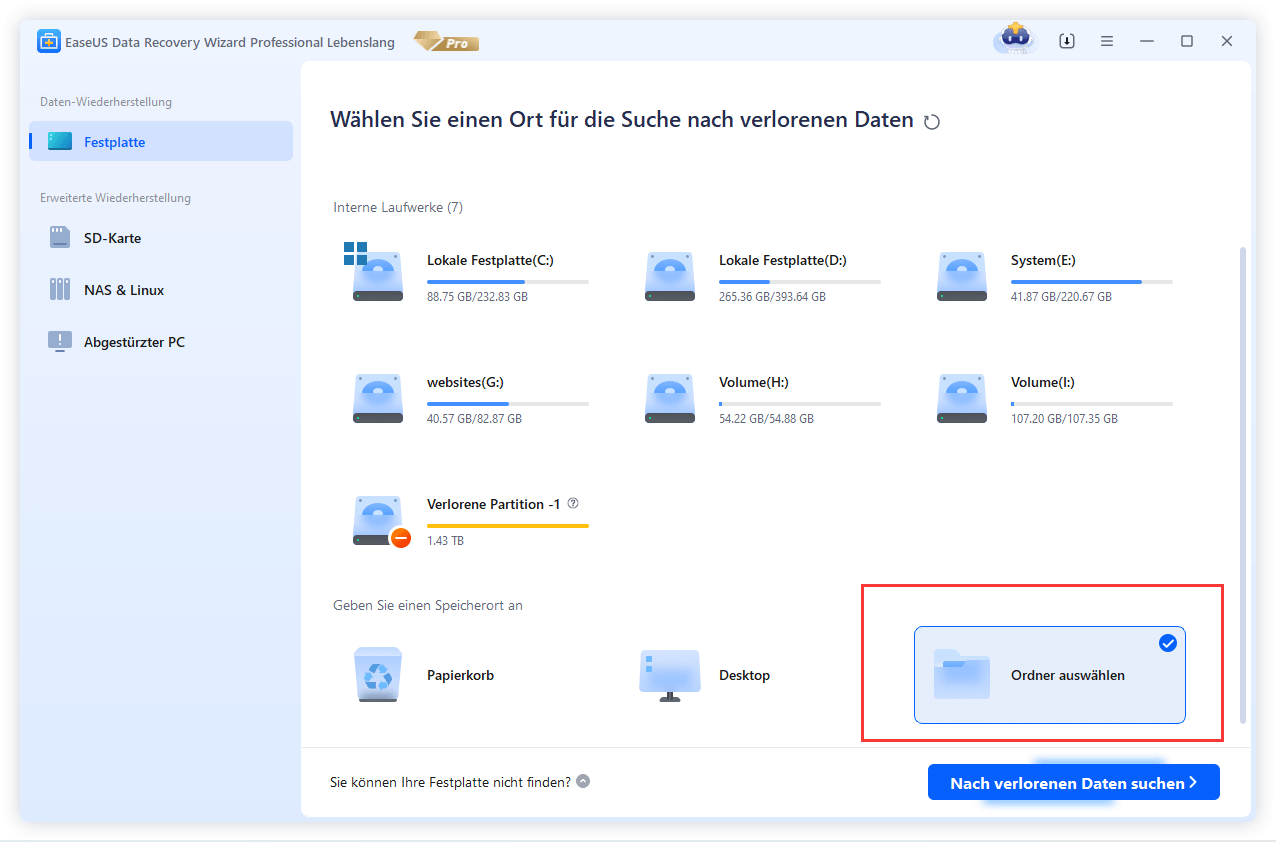This screenshot has height=842, width=1276.
Task: Click the download/update icon in title bar
Action: click(1067, 41)
